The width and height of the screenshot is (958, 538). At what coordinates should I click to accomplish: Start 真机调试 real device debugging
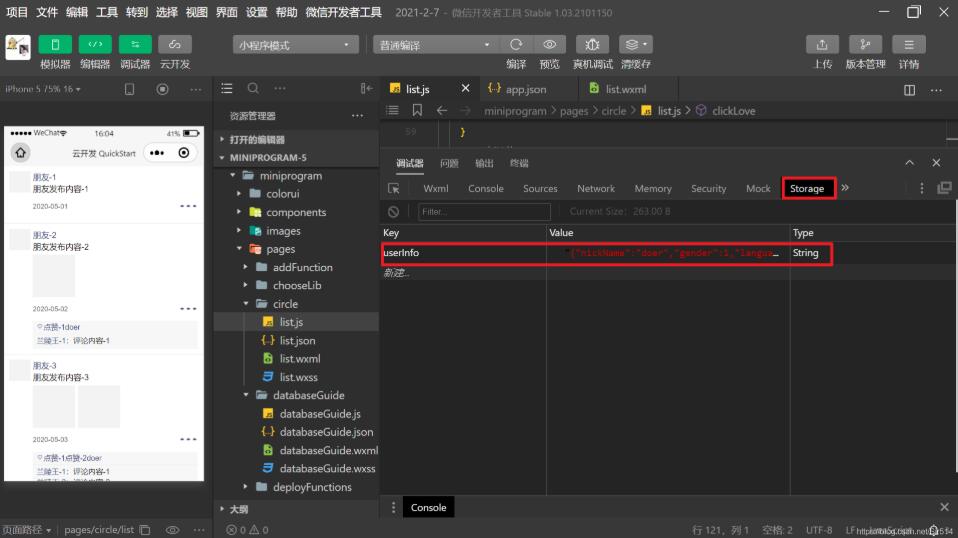pos(592,45)
